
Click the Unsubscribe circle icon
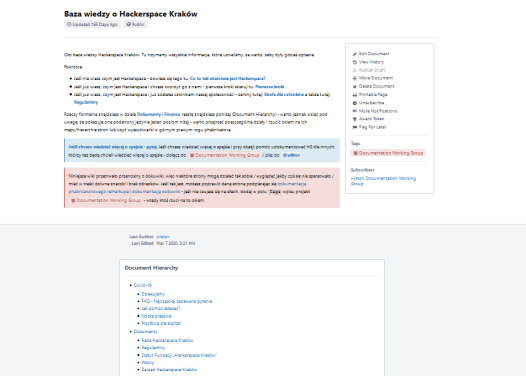point(354,103)
